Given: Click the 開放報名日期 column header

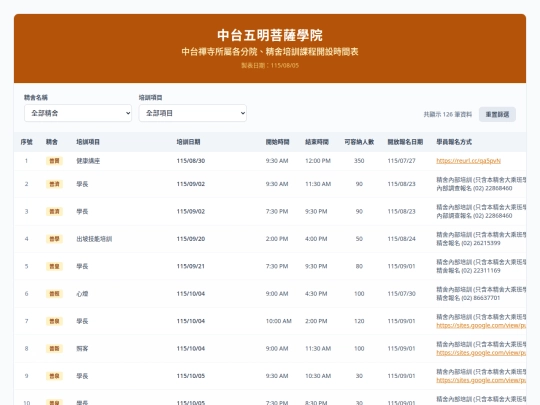Looking at the screenshot, I should tap(405, 142).
